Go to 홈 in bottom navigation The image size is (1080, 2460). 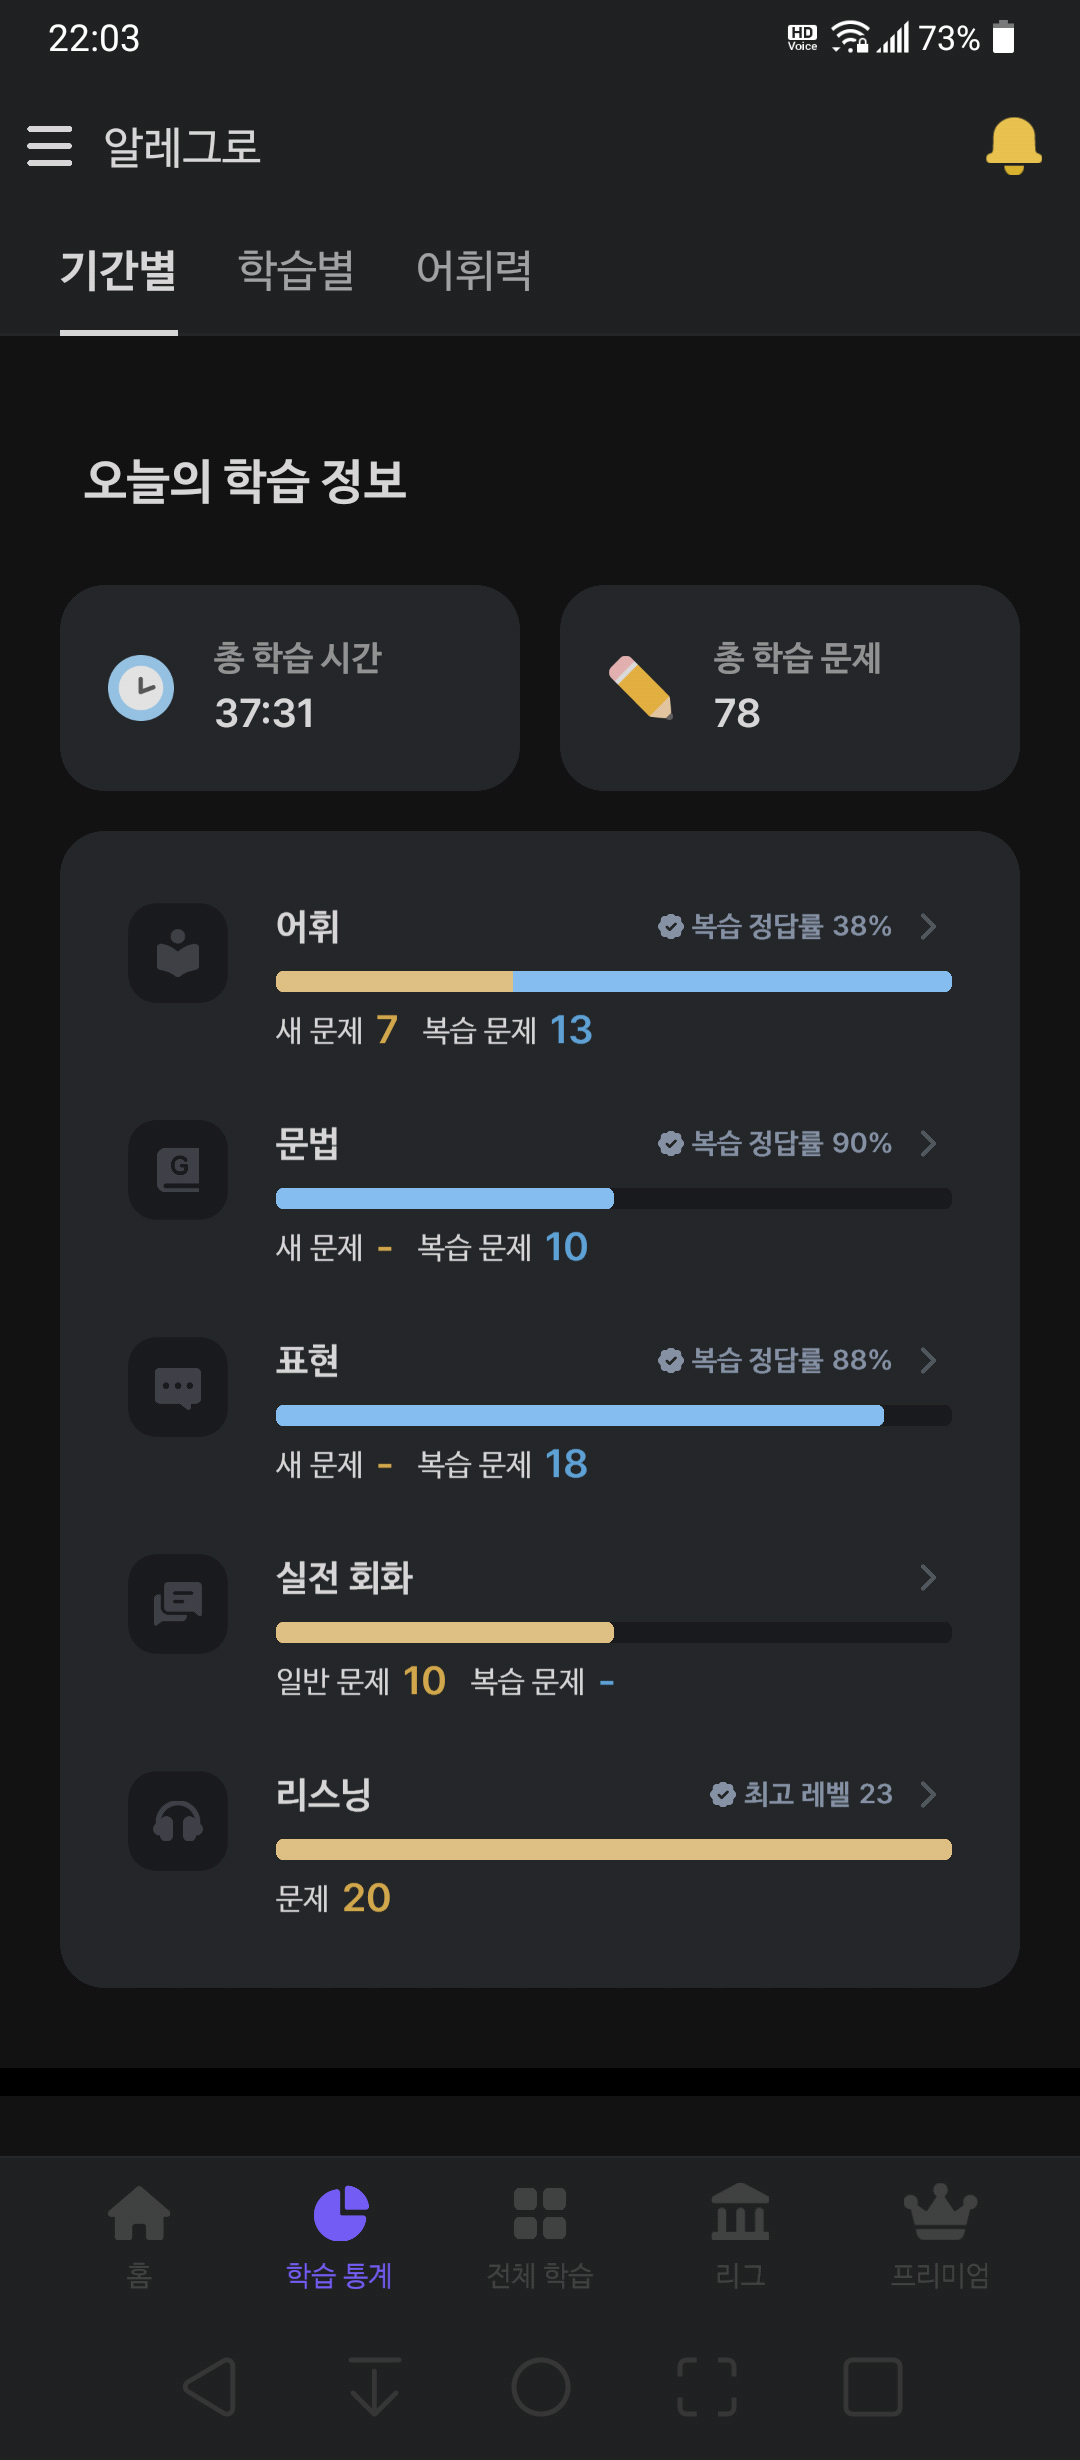tap(139, 2237)
